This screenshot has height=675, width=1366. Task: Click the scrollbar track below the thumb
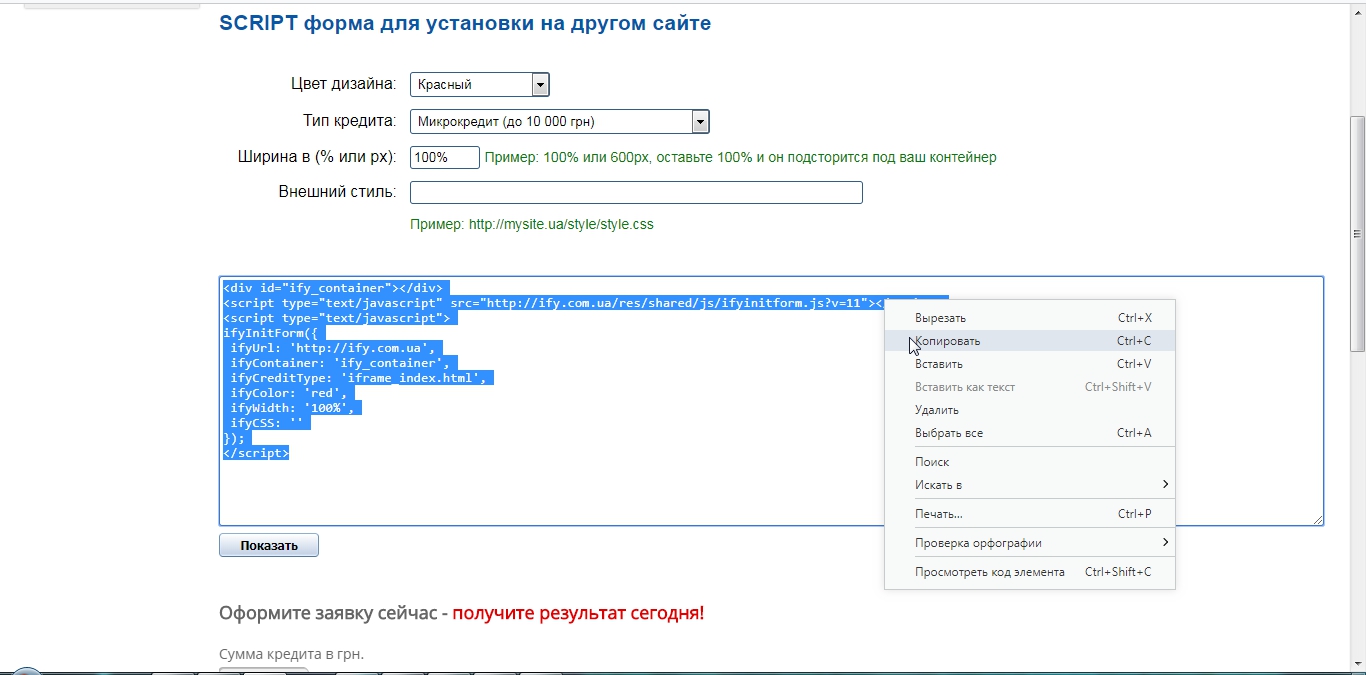(x=1357, y=500)
